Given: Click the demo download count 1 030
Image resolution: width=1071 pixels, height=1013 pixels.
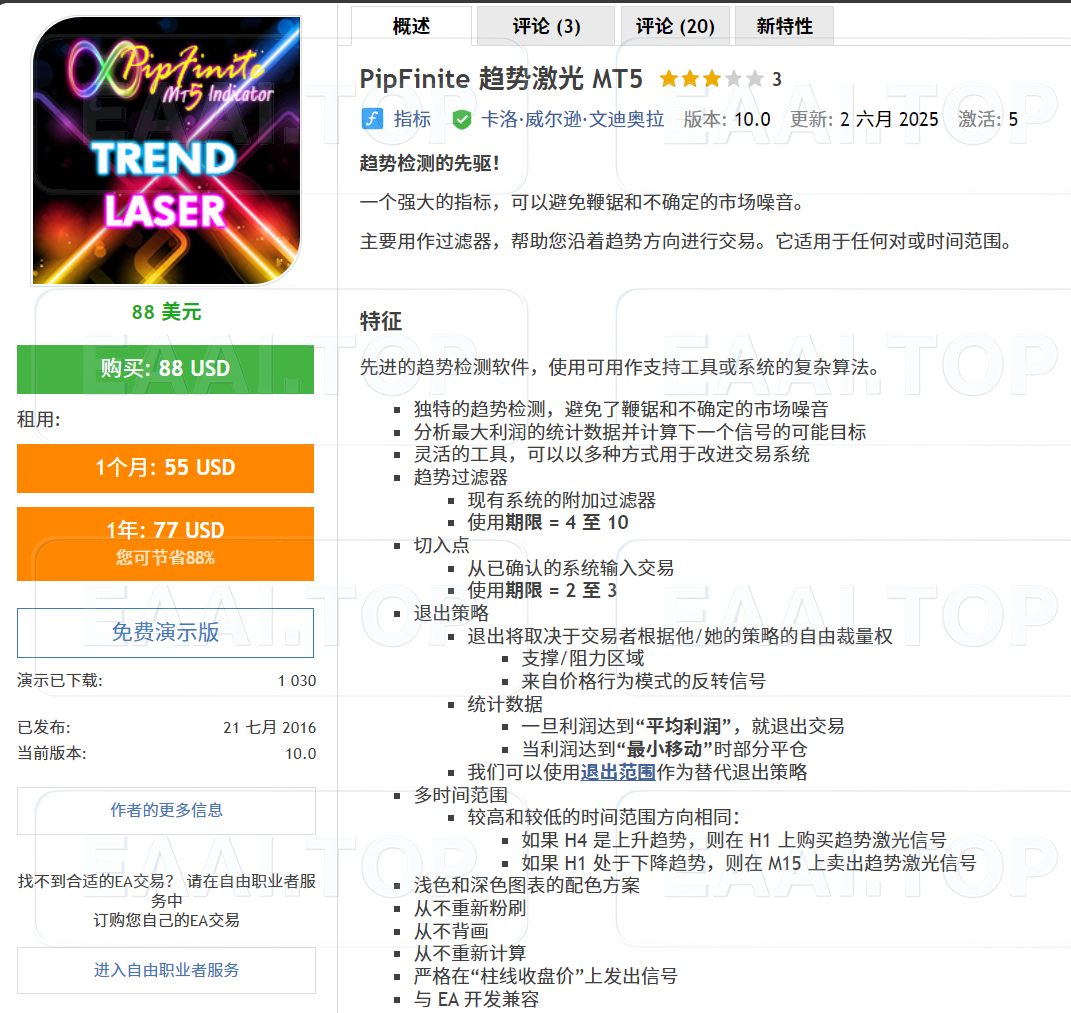Looking at the screenshot, I should (x=297, y=681).
